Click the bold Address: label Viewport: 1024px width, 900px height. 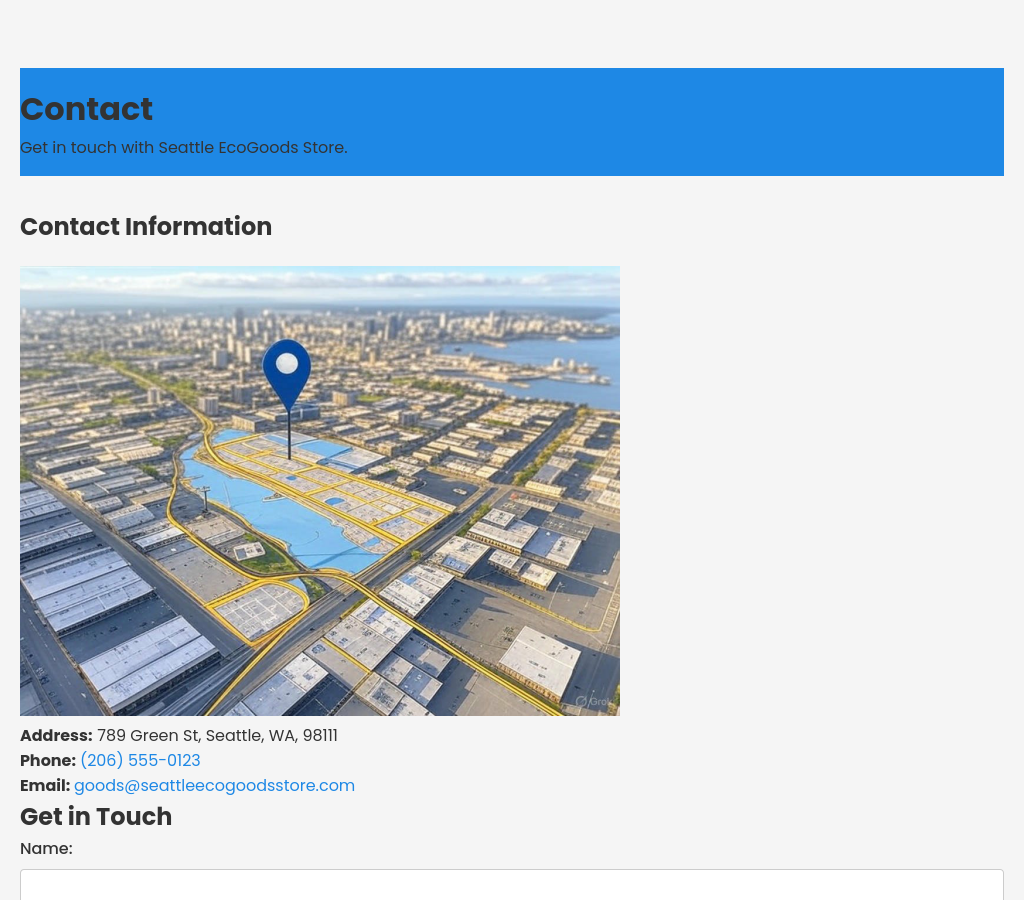coord(56,735)
